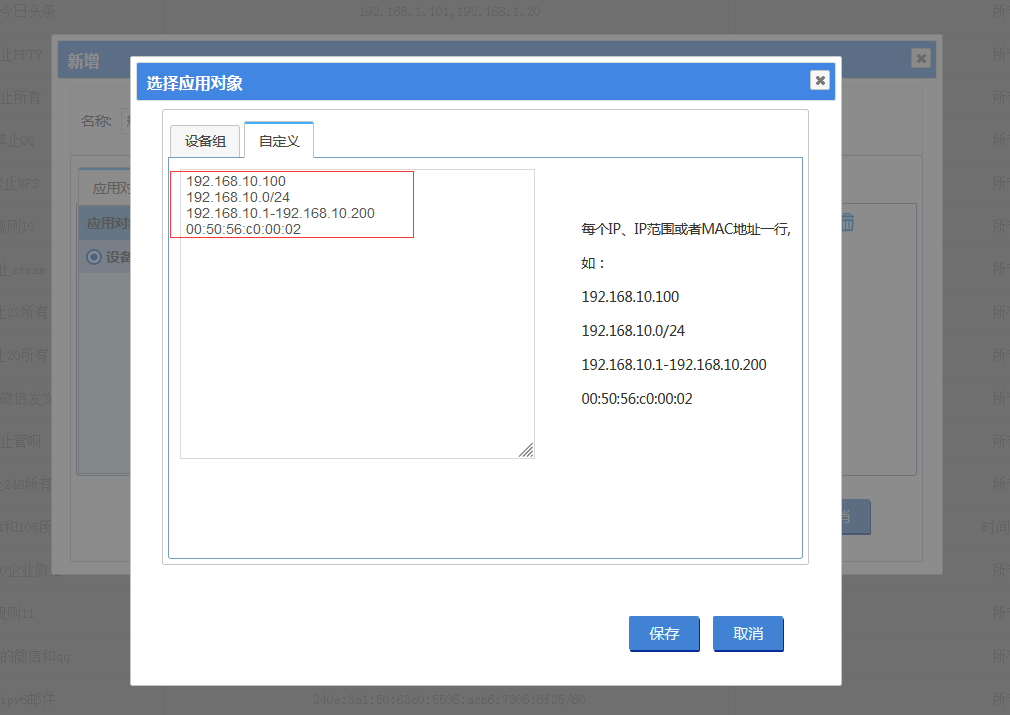Close the 选择应用对象 dialog
This screenshot has width=1010, height=715.
(820, 81)
